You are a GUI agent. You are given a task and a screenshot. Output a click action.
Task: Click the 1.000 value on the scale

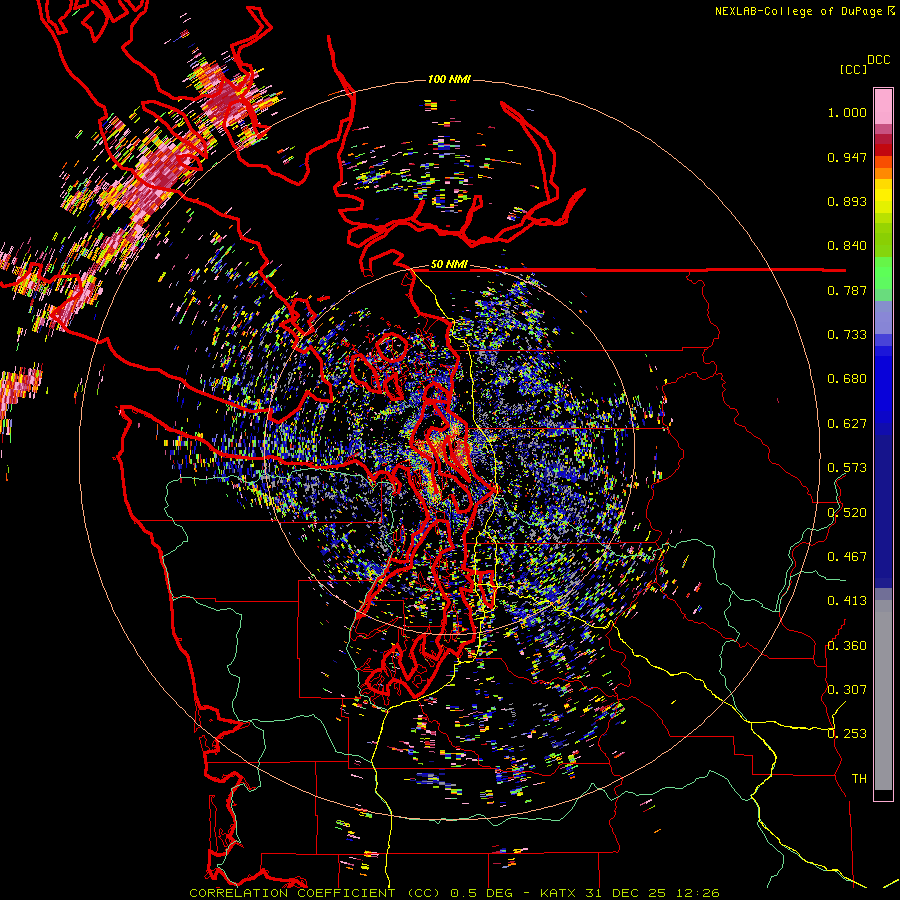(x=847, y=112)
